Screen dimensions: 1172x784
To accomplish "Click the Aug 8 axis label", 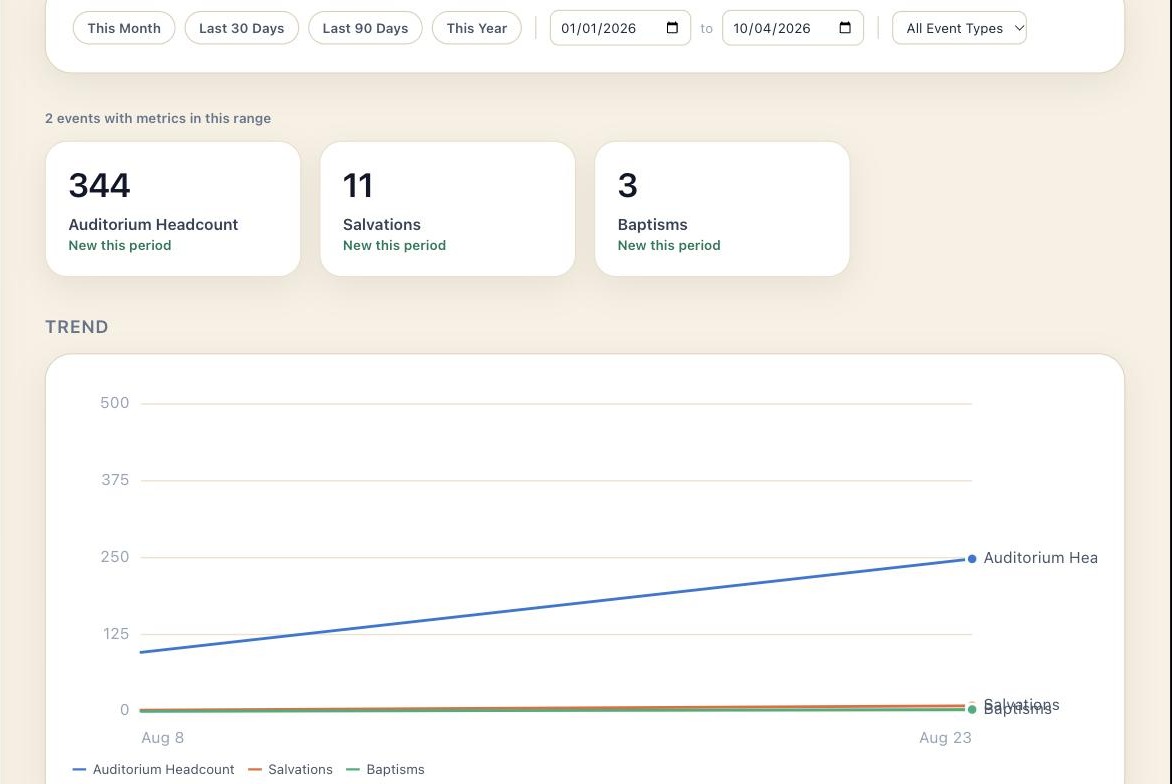I will [162, 738].
